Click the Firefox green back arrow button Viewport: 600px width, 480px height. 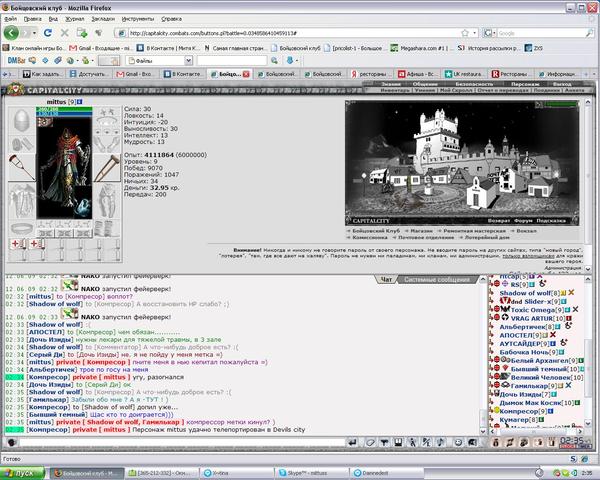click(11, 33)
